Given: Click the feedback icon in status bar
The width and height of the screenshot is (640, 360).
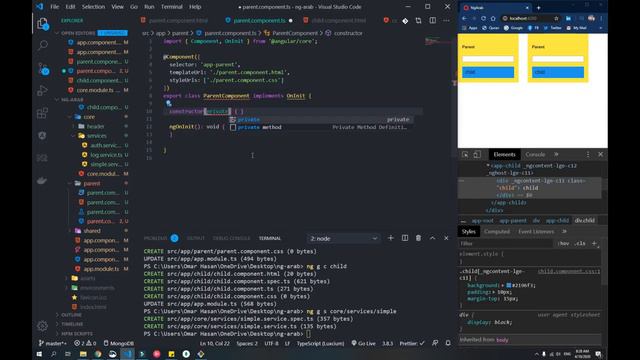Looking at the screenshot, I should (x=435, y=343).
